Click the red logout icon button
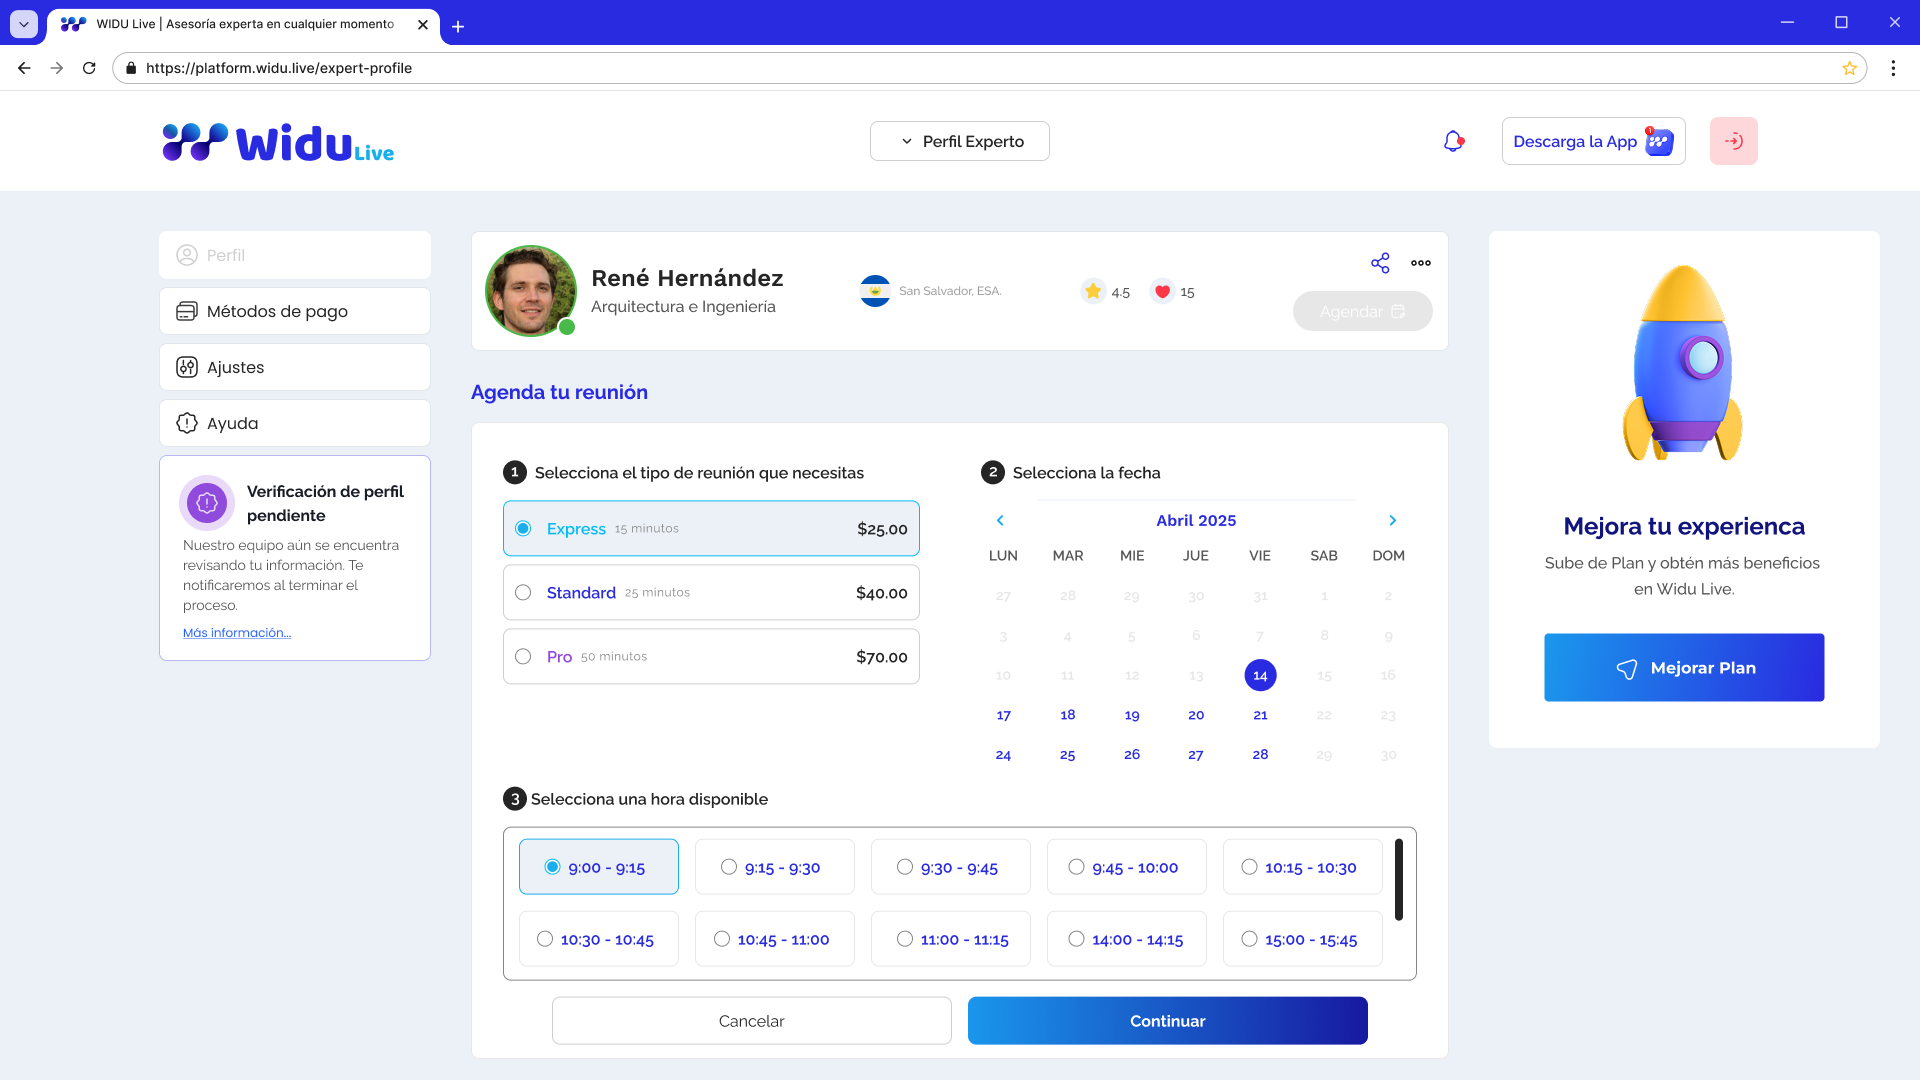The image size is (1920, 1080). point(1733,141)
